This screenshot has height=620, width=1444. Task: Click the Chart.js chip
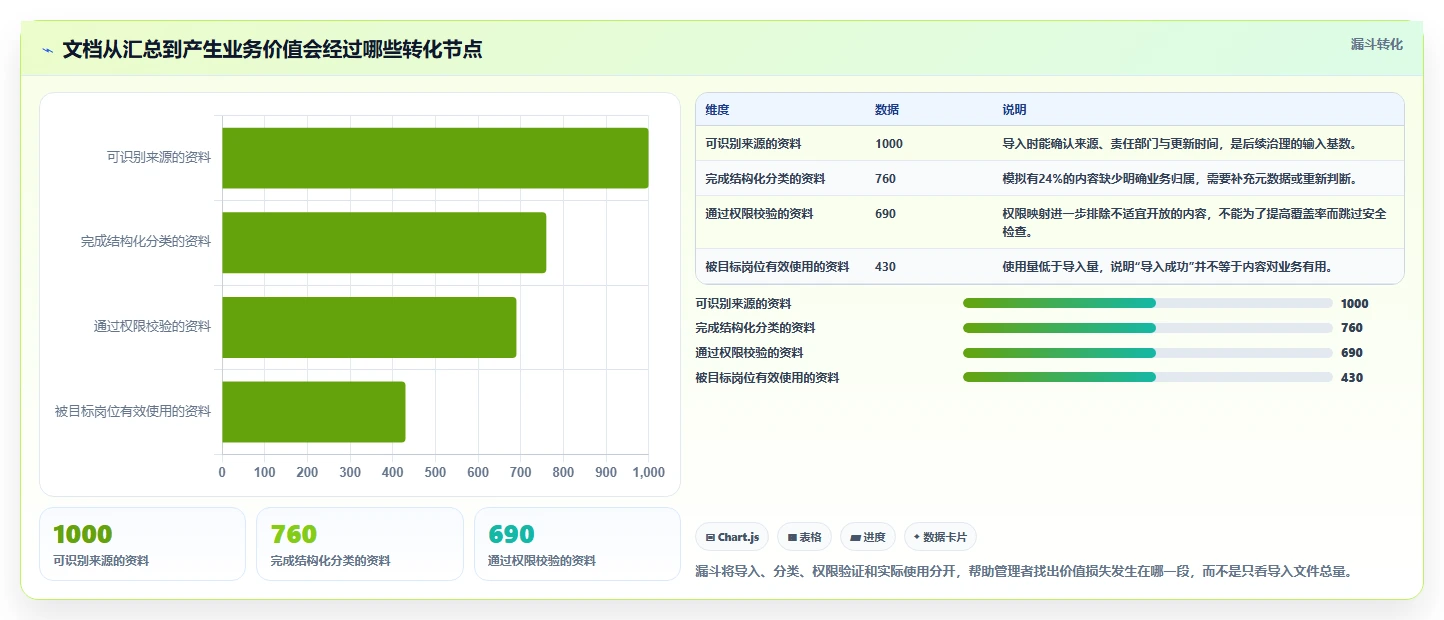(732, 537)
